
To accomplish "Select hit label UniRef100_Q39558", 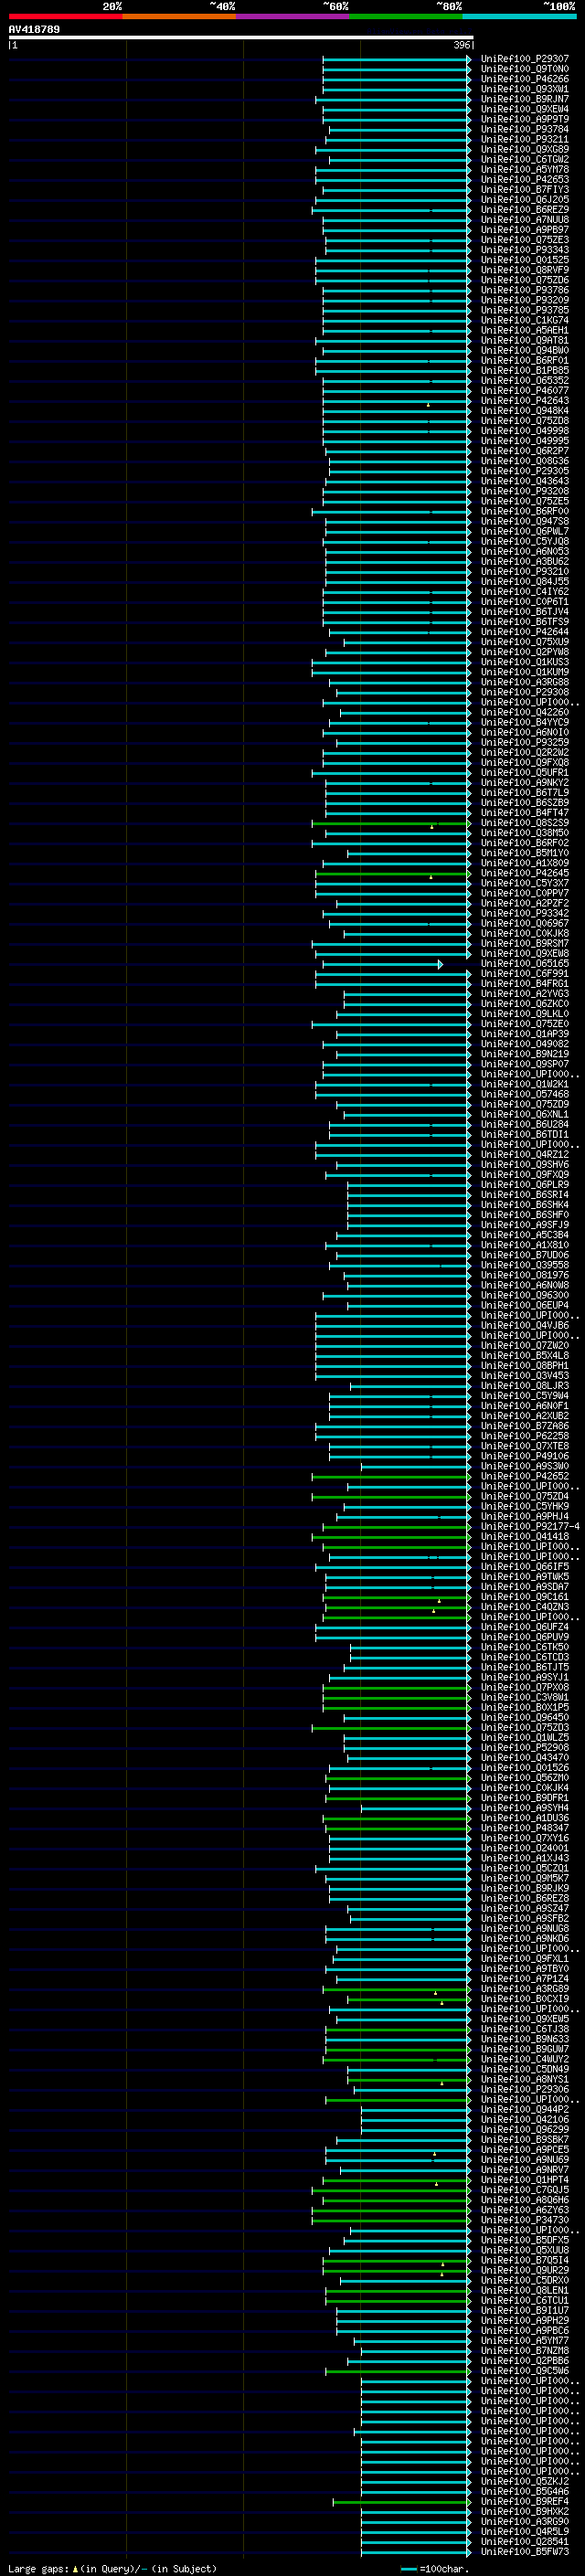I will tap(525, 1265).
